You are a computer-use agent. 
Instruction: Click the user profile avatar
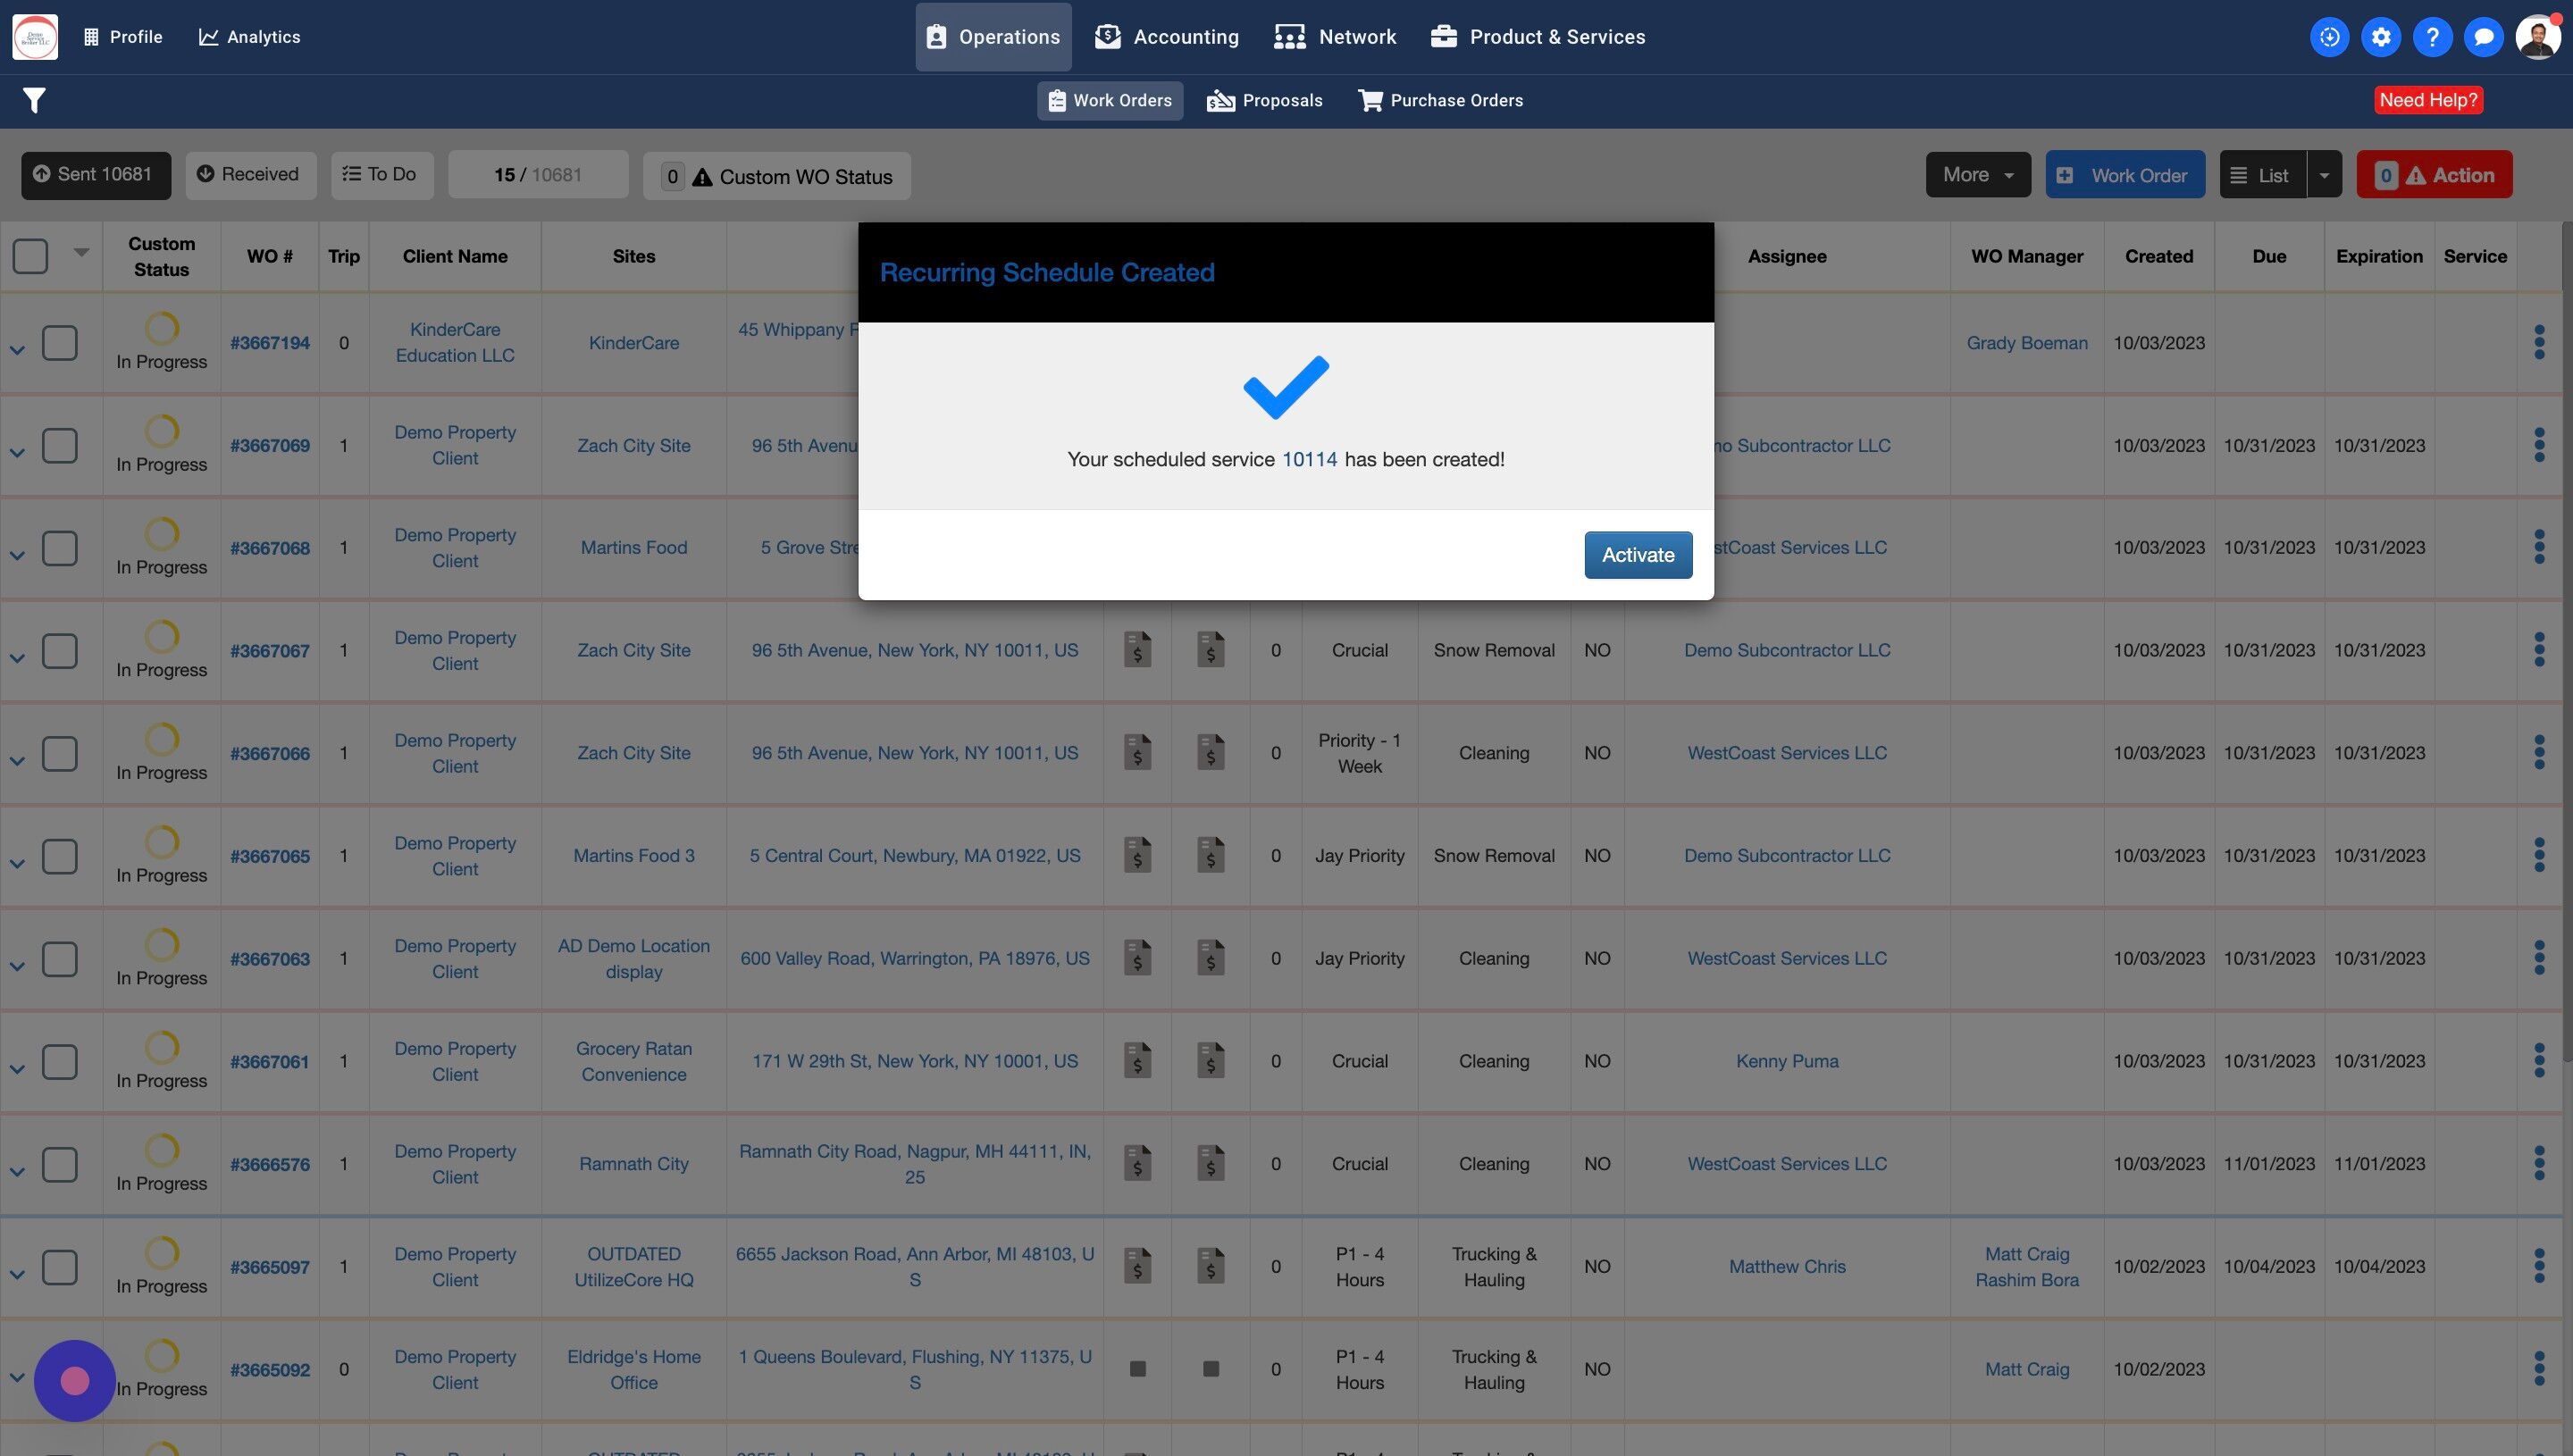(x=2537, y=37)
